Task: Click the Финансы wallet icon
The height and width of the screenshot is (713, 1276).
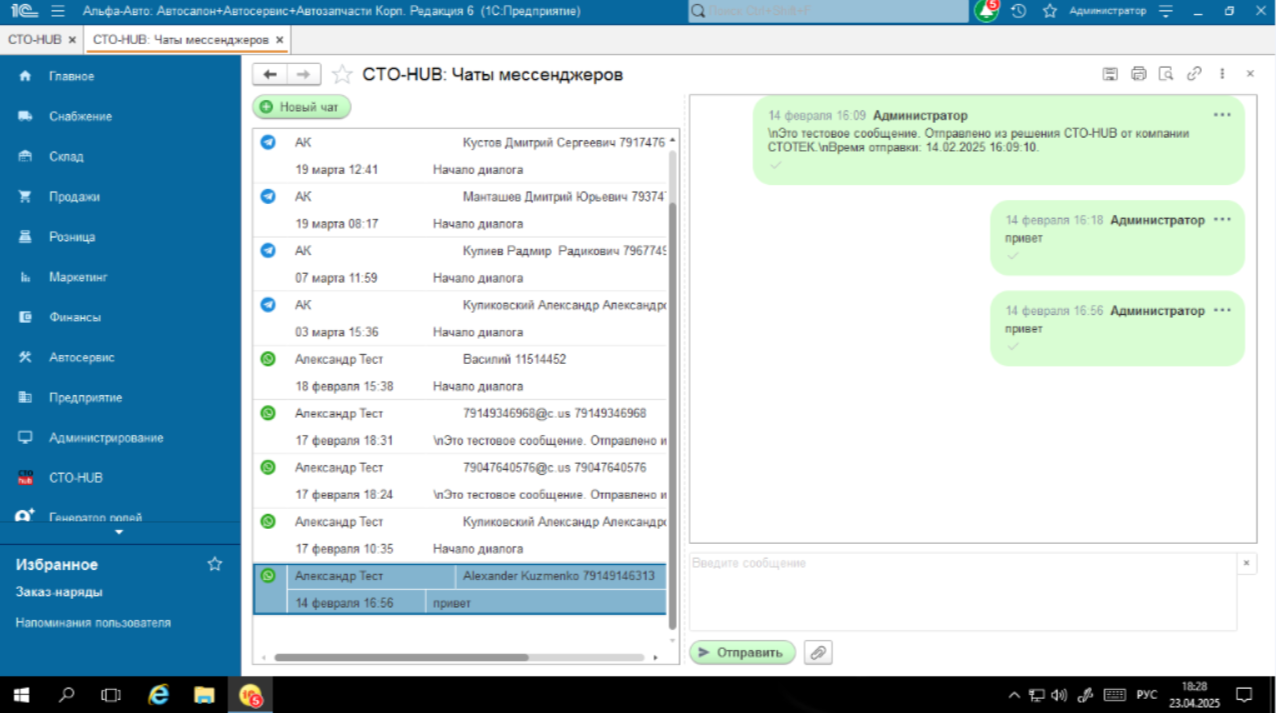Action: tap(26, 317)
